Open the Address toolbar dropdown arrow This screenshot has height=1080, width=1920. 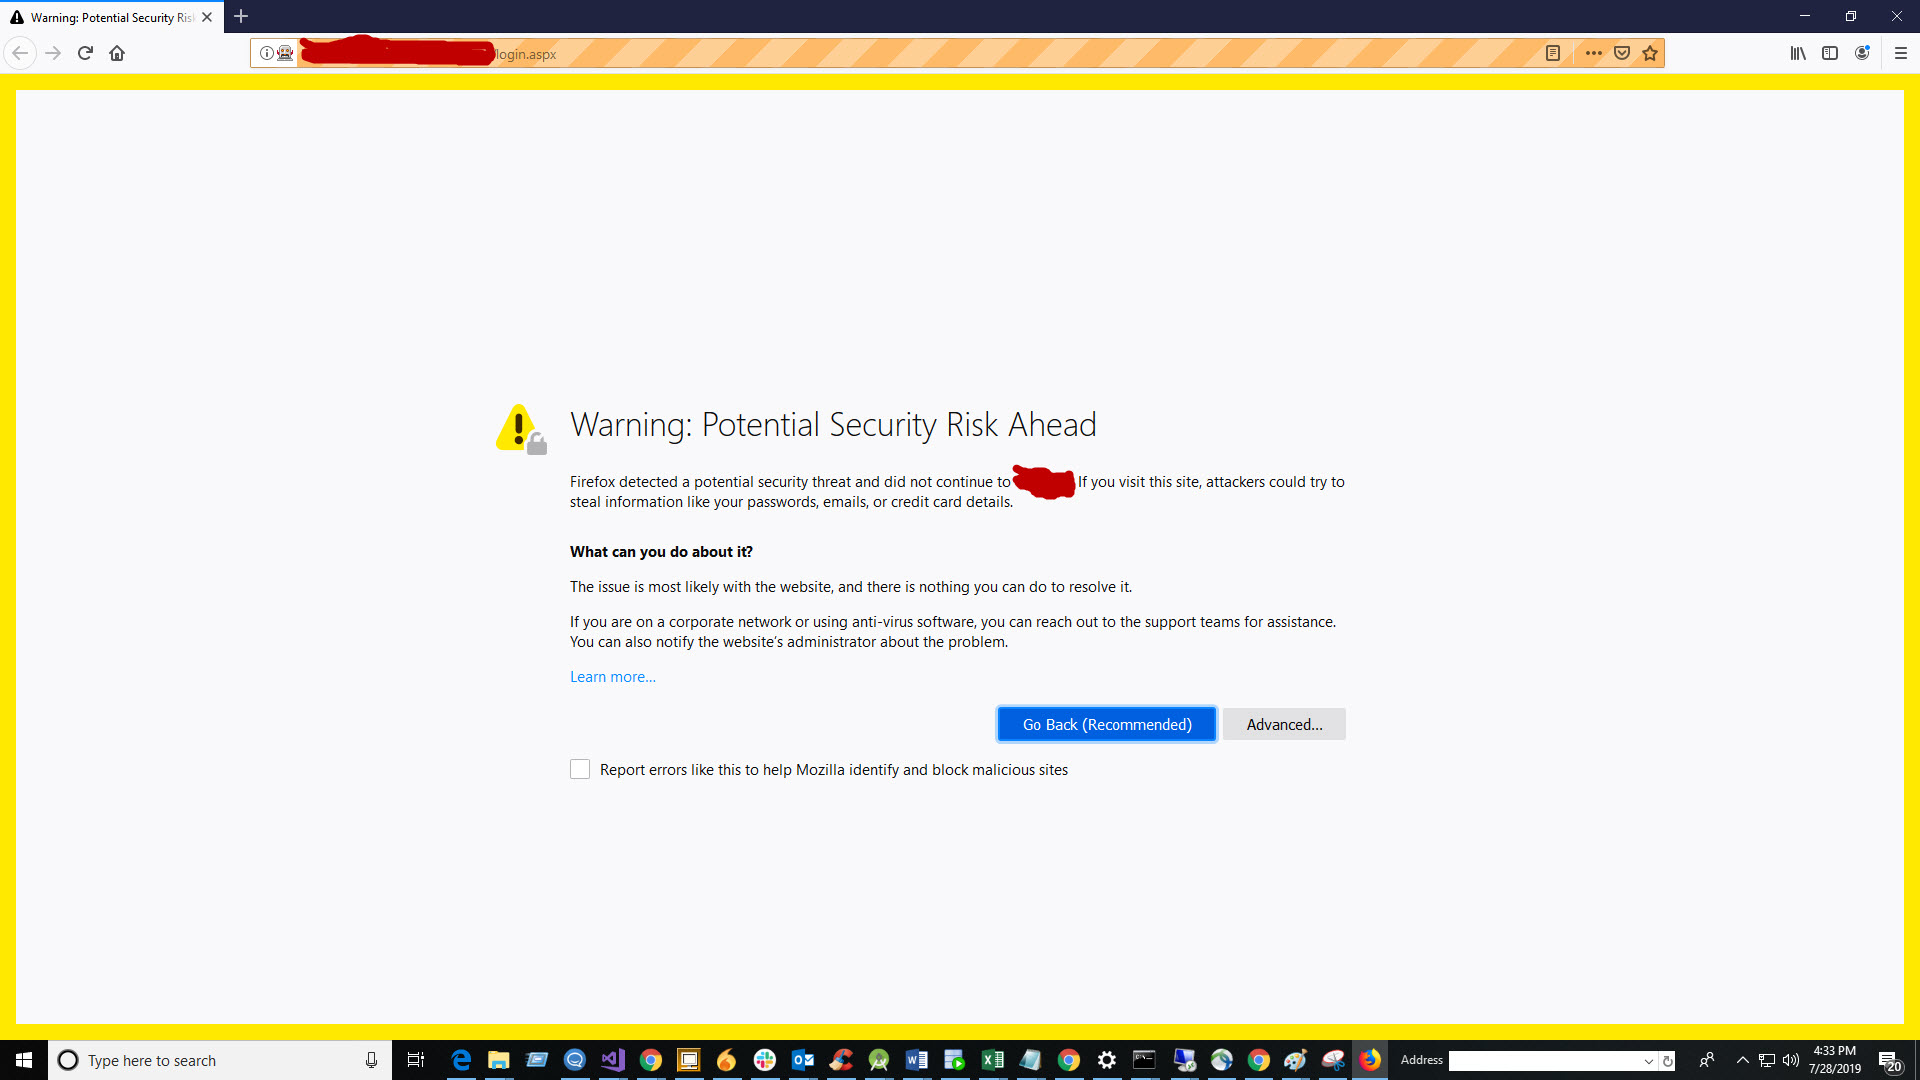(x=1646, y=1060)
